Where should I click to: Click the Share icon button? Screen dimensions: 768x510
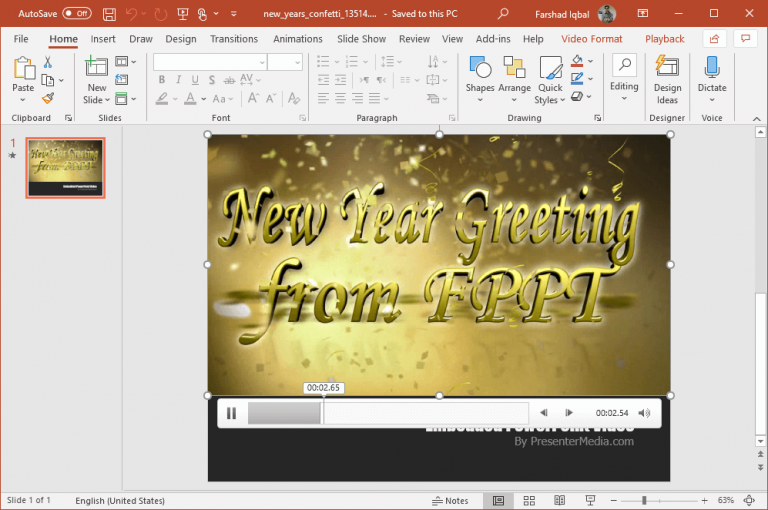tap(714, 39)
